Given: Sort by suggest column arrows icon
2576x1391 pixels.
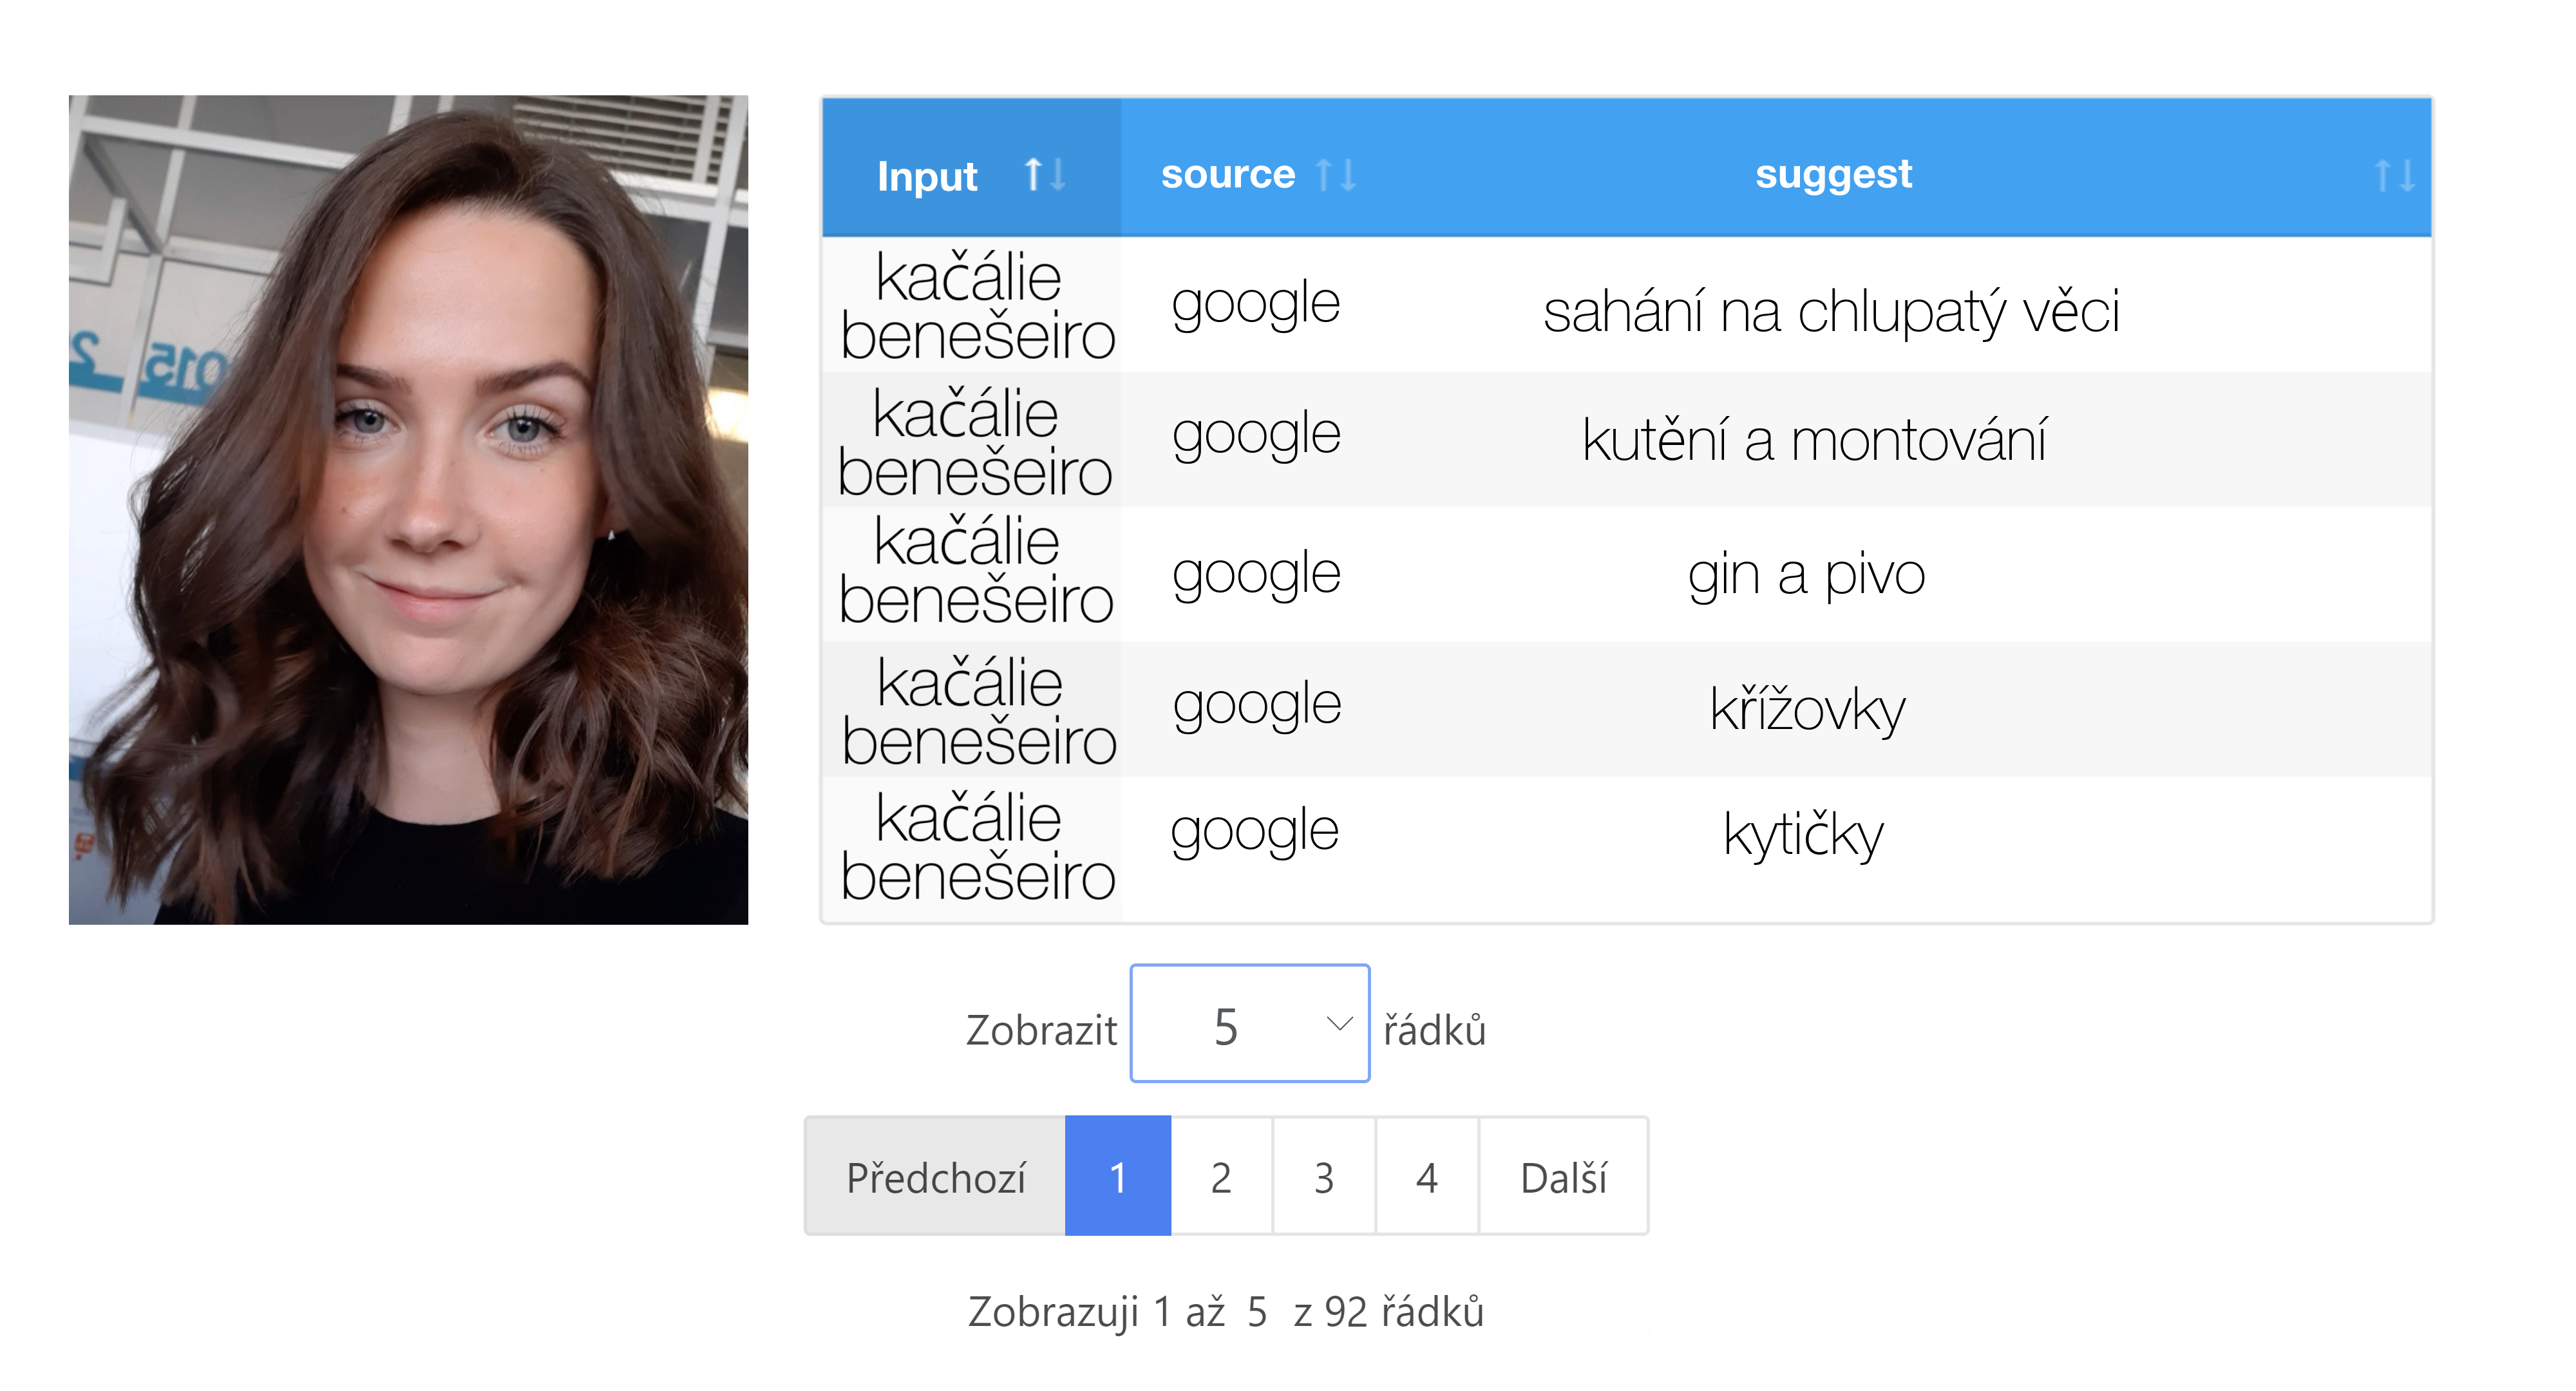Looking at the screenshot, I should (x=2395, y=176).
